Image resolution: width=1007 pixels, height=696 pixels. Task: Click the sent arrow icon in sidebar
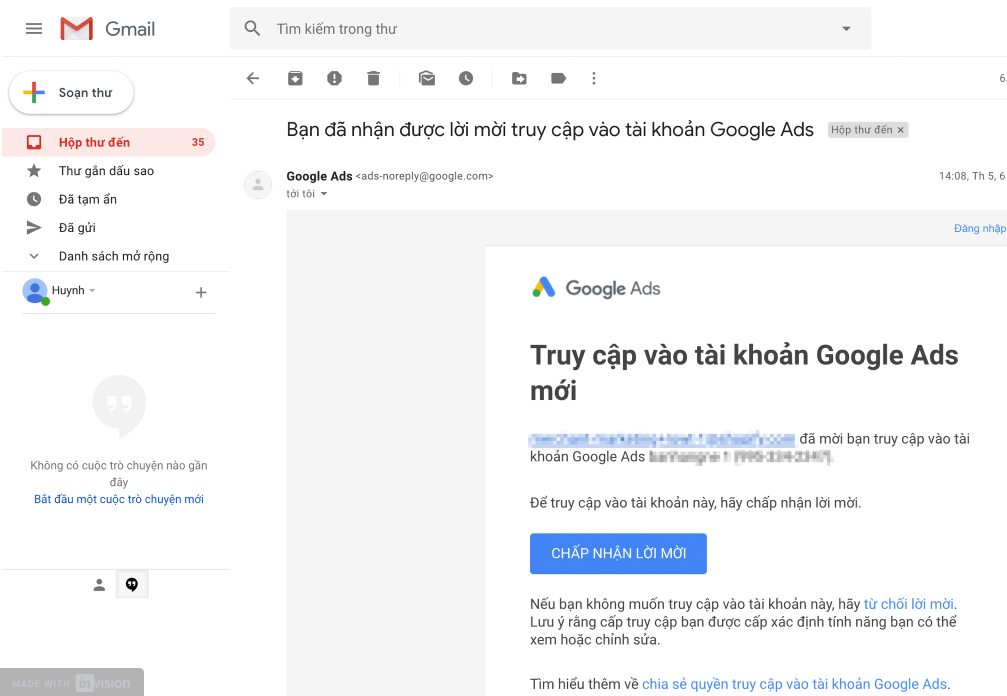point(34,227)
